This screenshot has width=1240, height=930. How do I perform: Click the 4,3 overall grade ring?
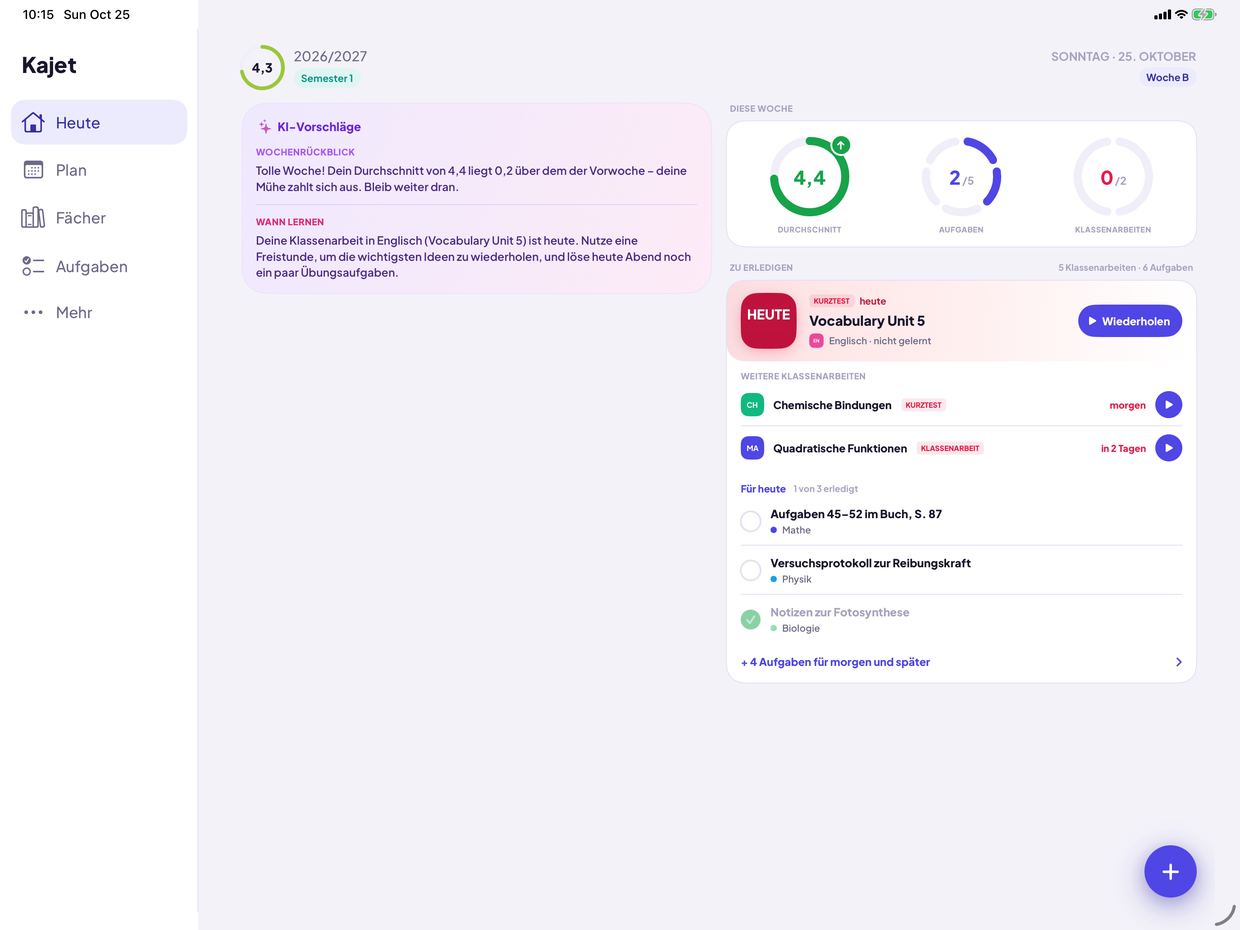tap(262, 68)
